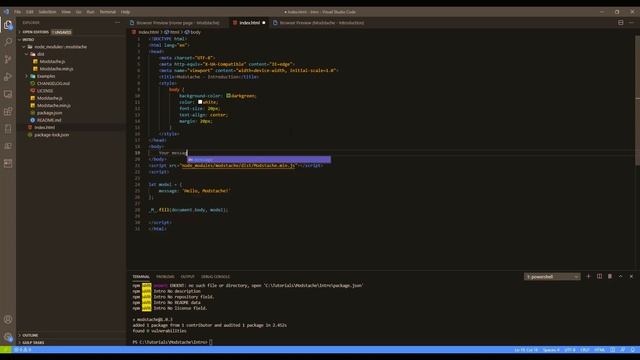Screen dimensions: 640x360
Task: Open the File menu
Action: [18, 12]
